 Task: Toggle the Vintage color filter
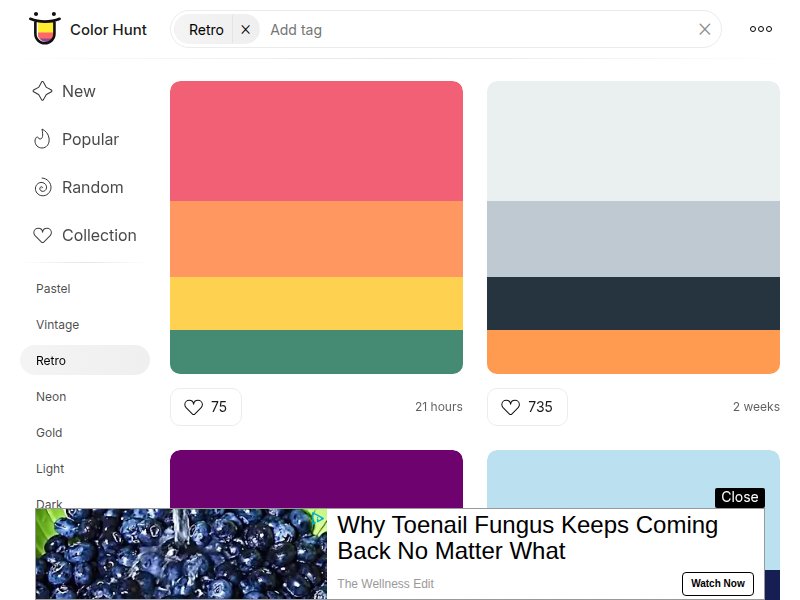click(58, 325)
